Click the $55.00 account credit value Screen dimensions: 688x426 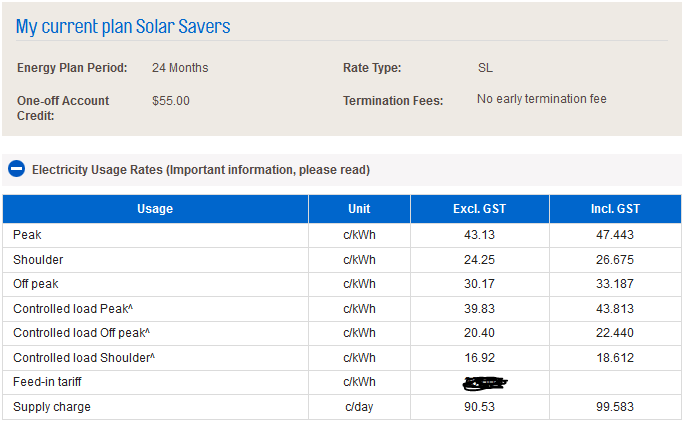(171, 101)
